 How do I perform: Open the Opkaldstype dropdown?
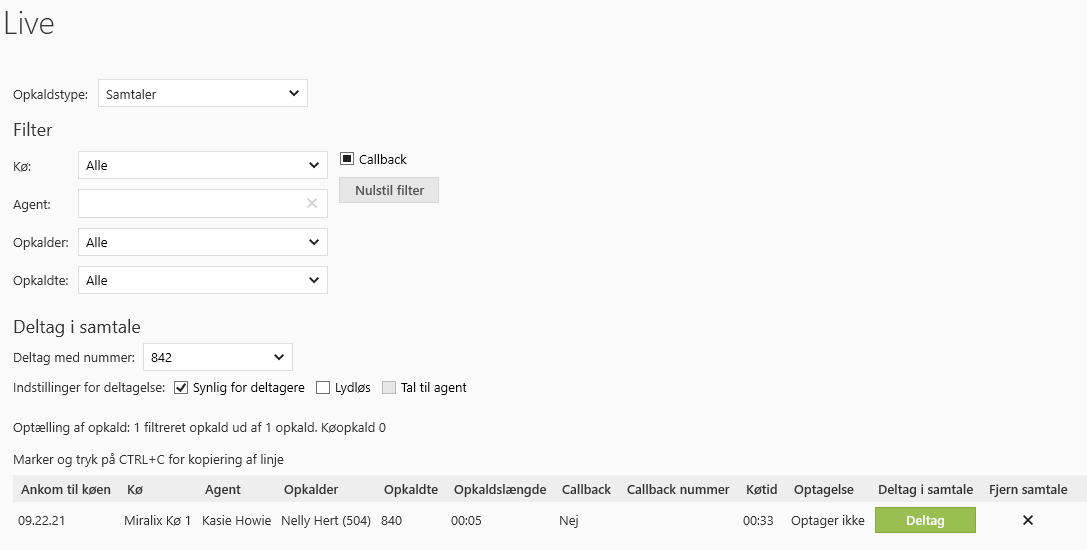(x=203, y=94)
